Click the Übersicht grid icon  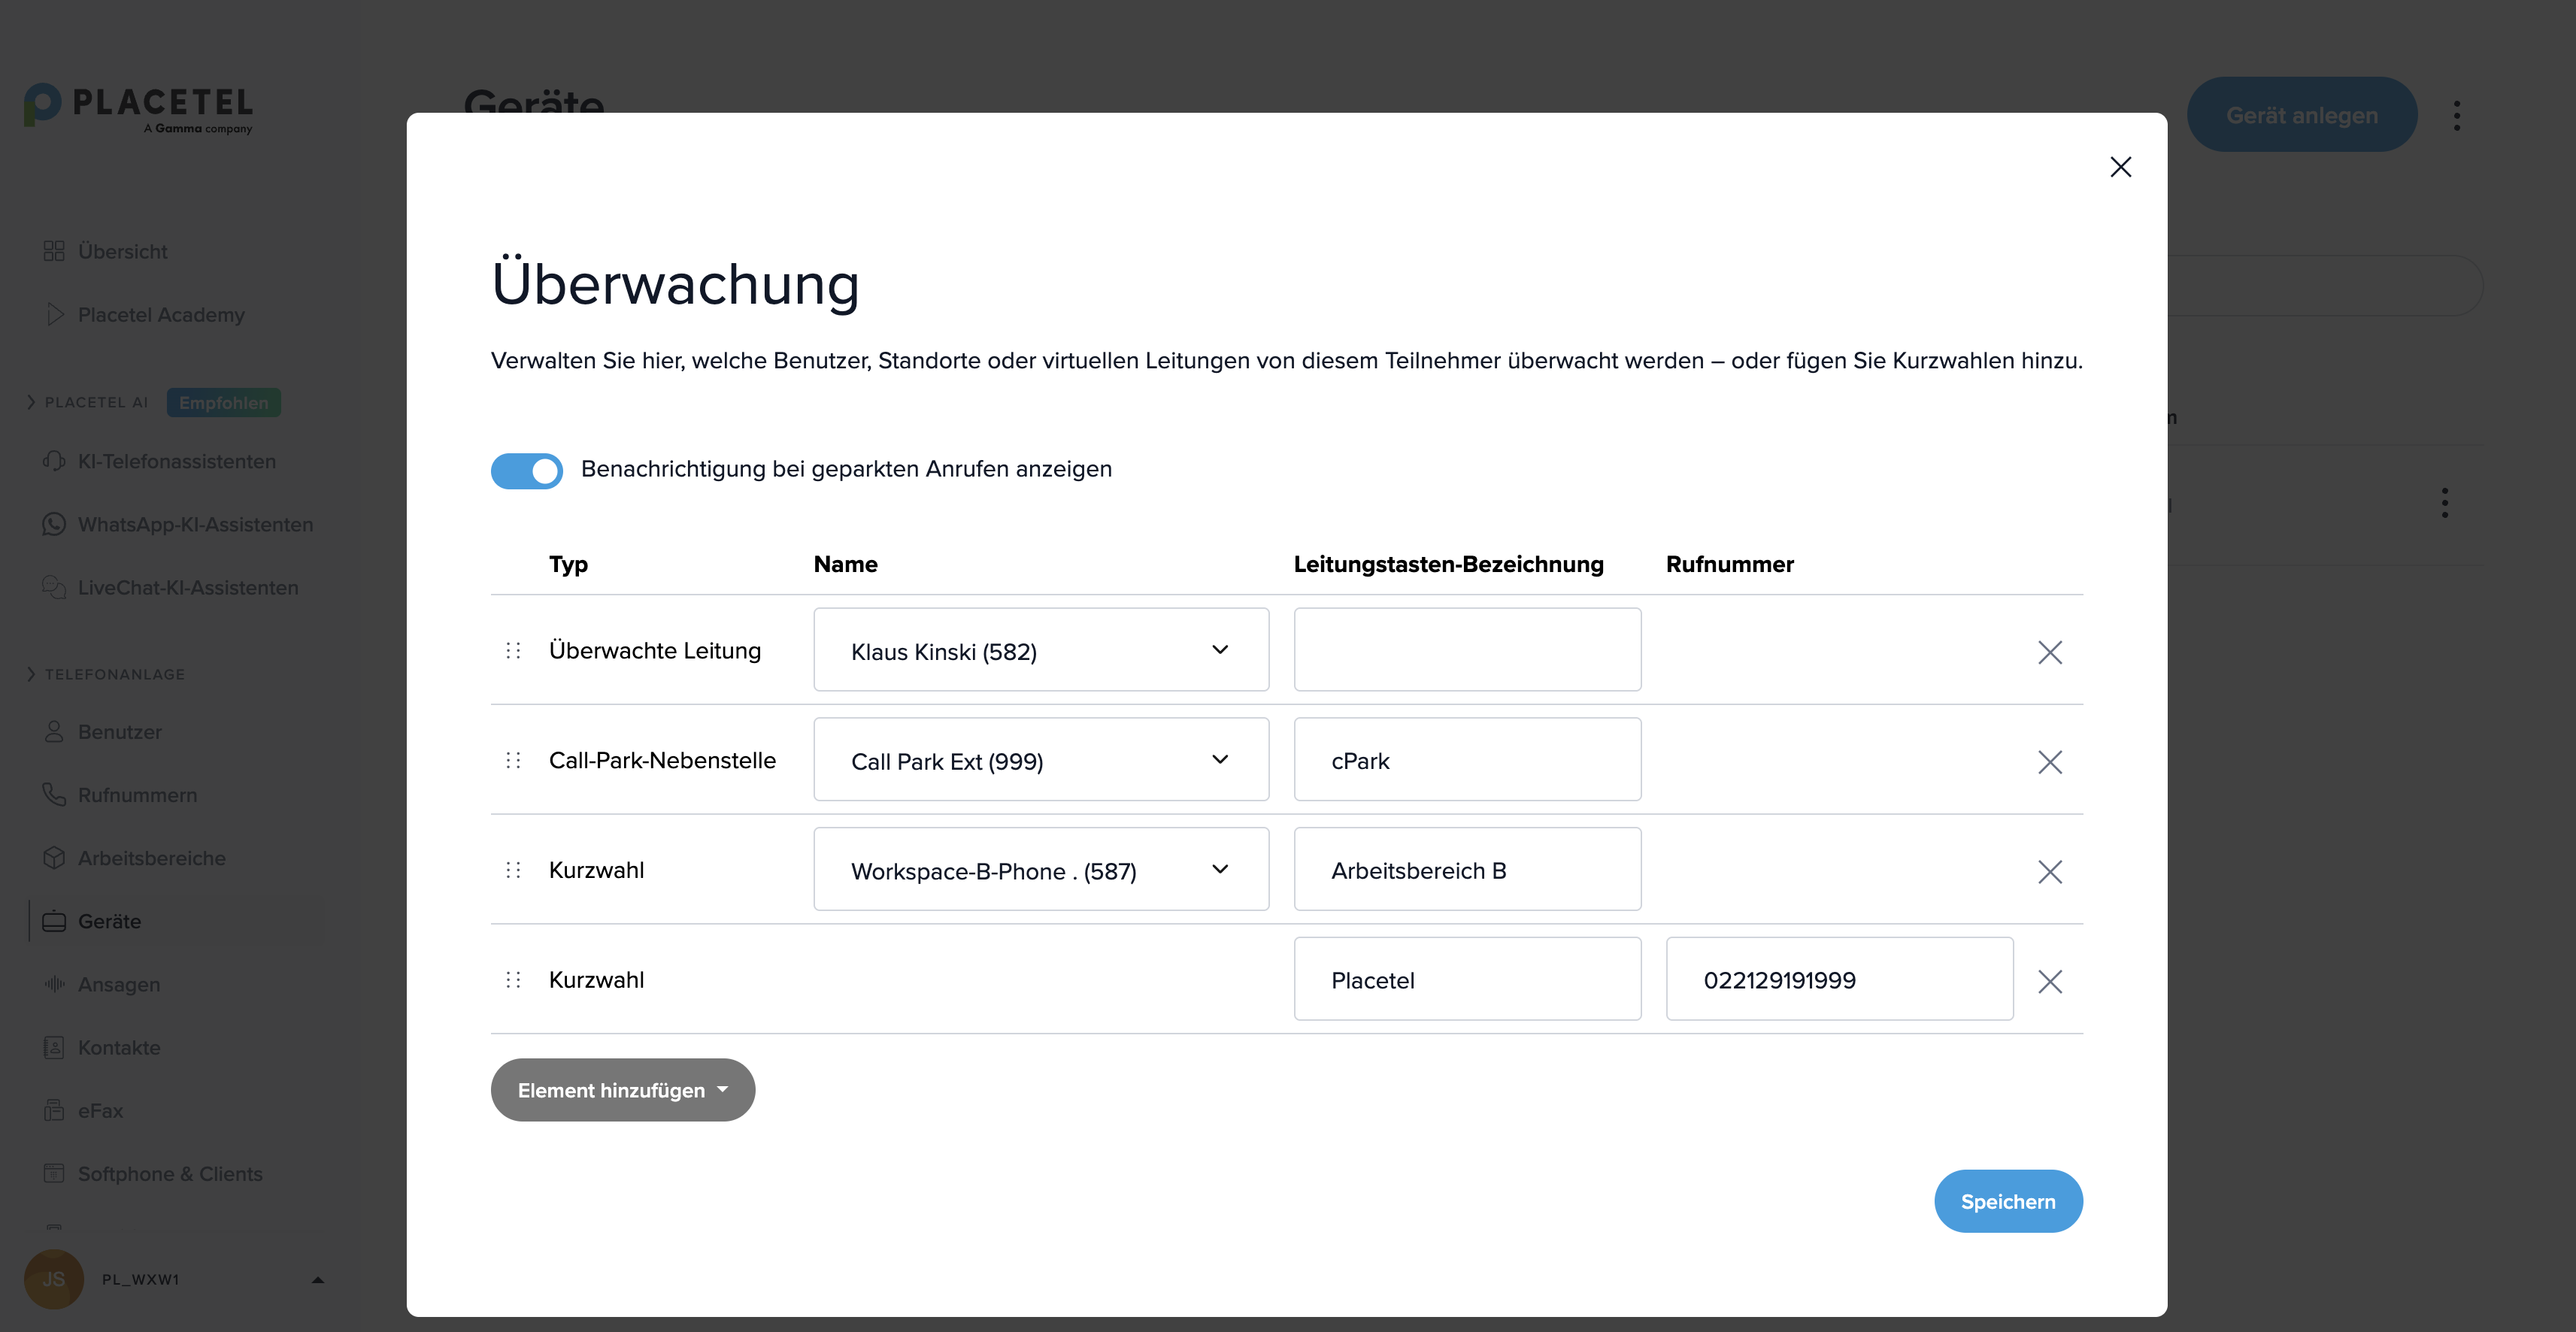(54, 251)
